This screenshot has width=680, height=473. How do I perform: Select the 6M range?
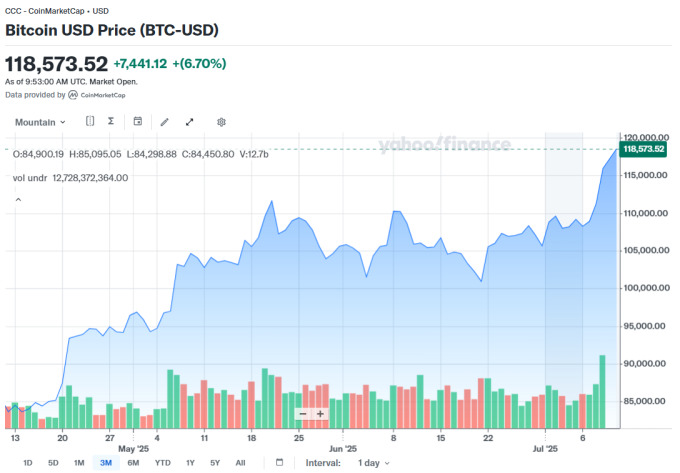click(x=133, y=463)
